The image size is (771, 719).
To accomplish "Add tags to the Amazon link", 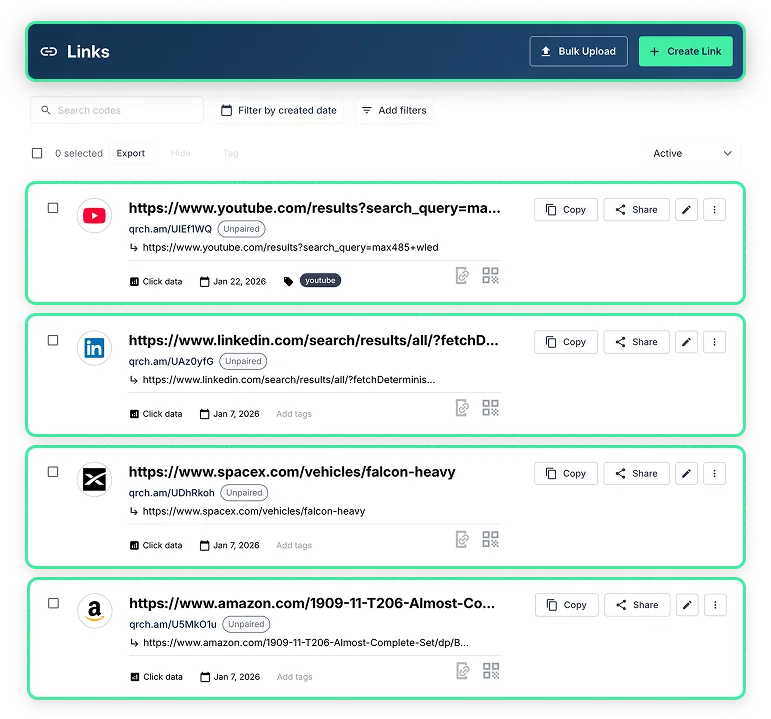I will tap(295, 677).
